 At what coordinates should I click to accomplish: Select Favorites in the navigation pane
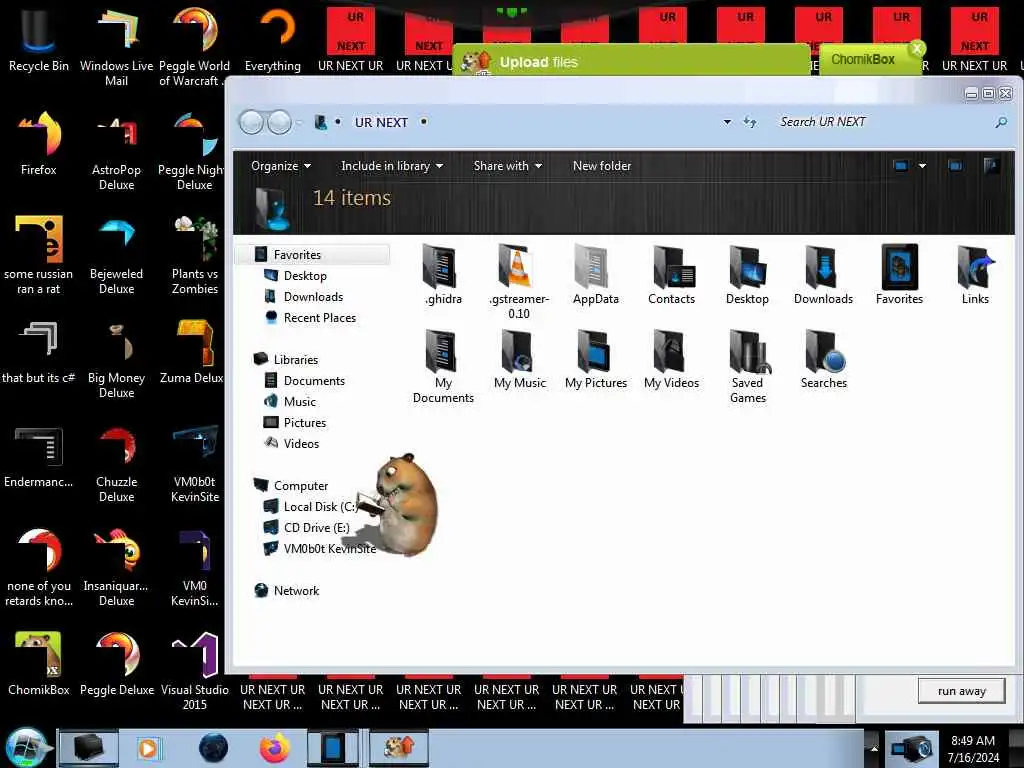click(x=313, y=255)
